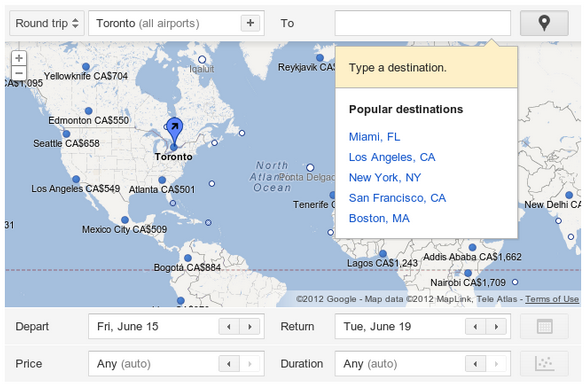Choose Boston, MA from popular destinations
Screen dimensions: 586x386
coord(379,218)
